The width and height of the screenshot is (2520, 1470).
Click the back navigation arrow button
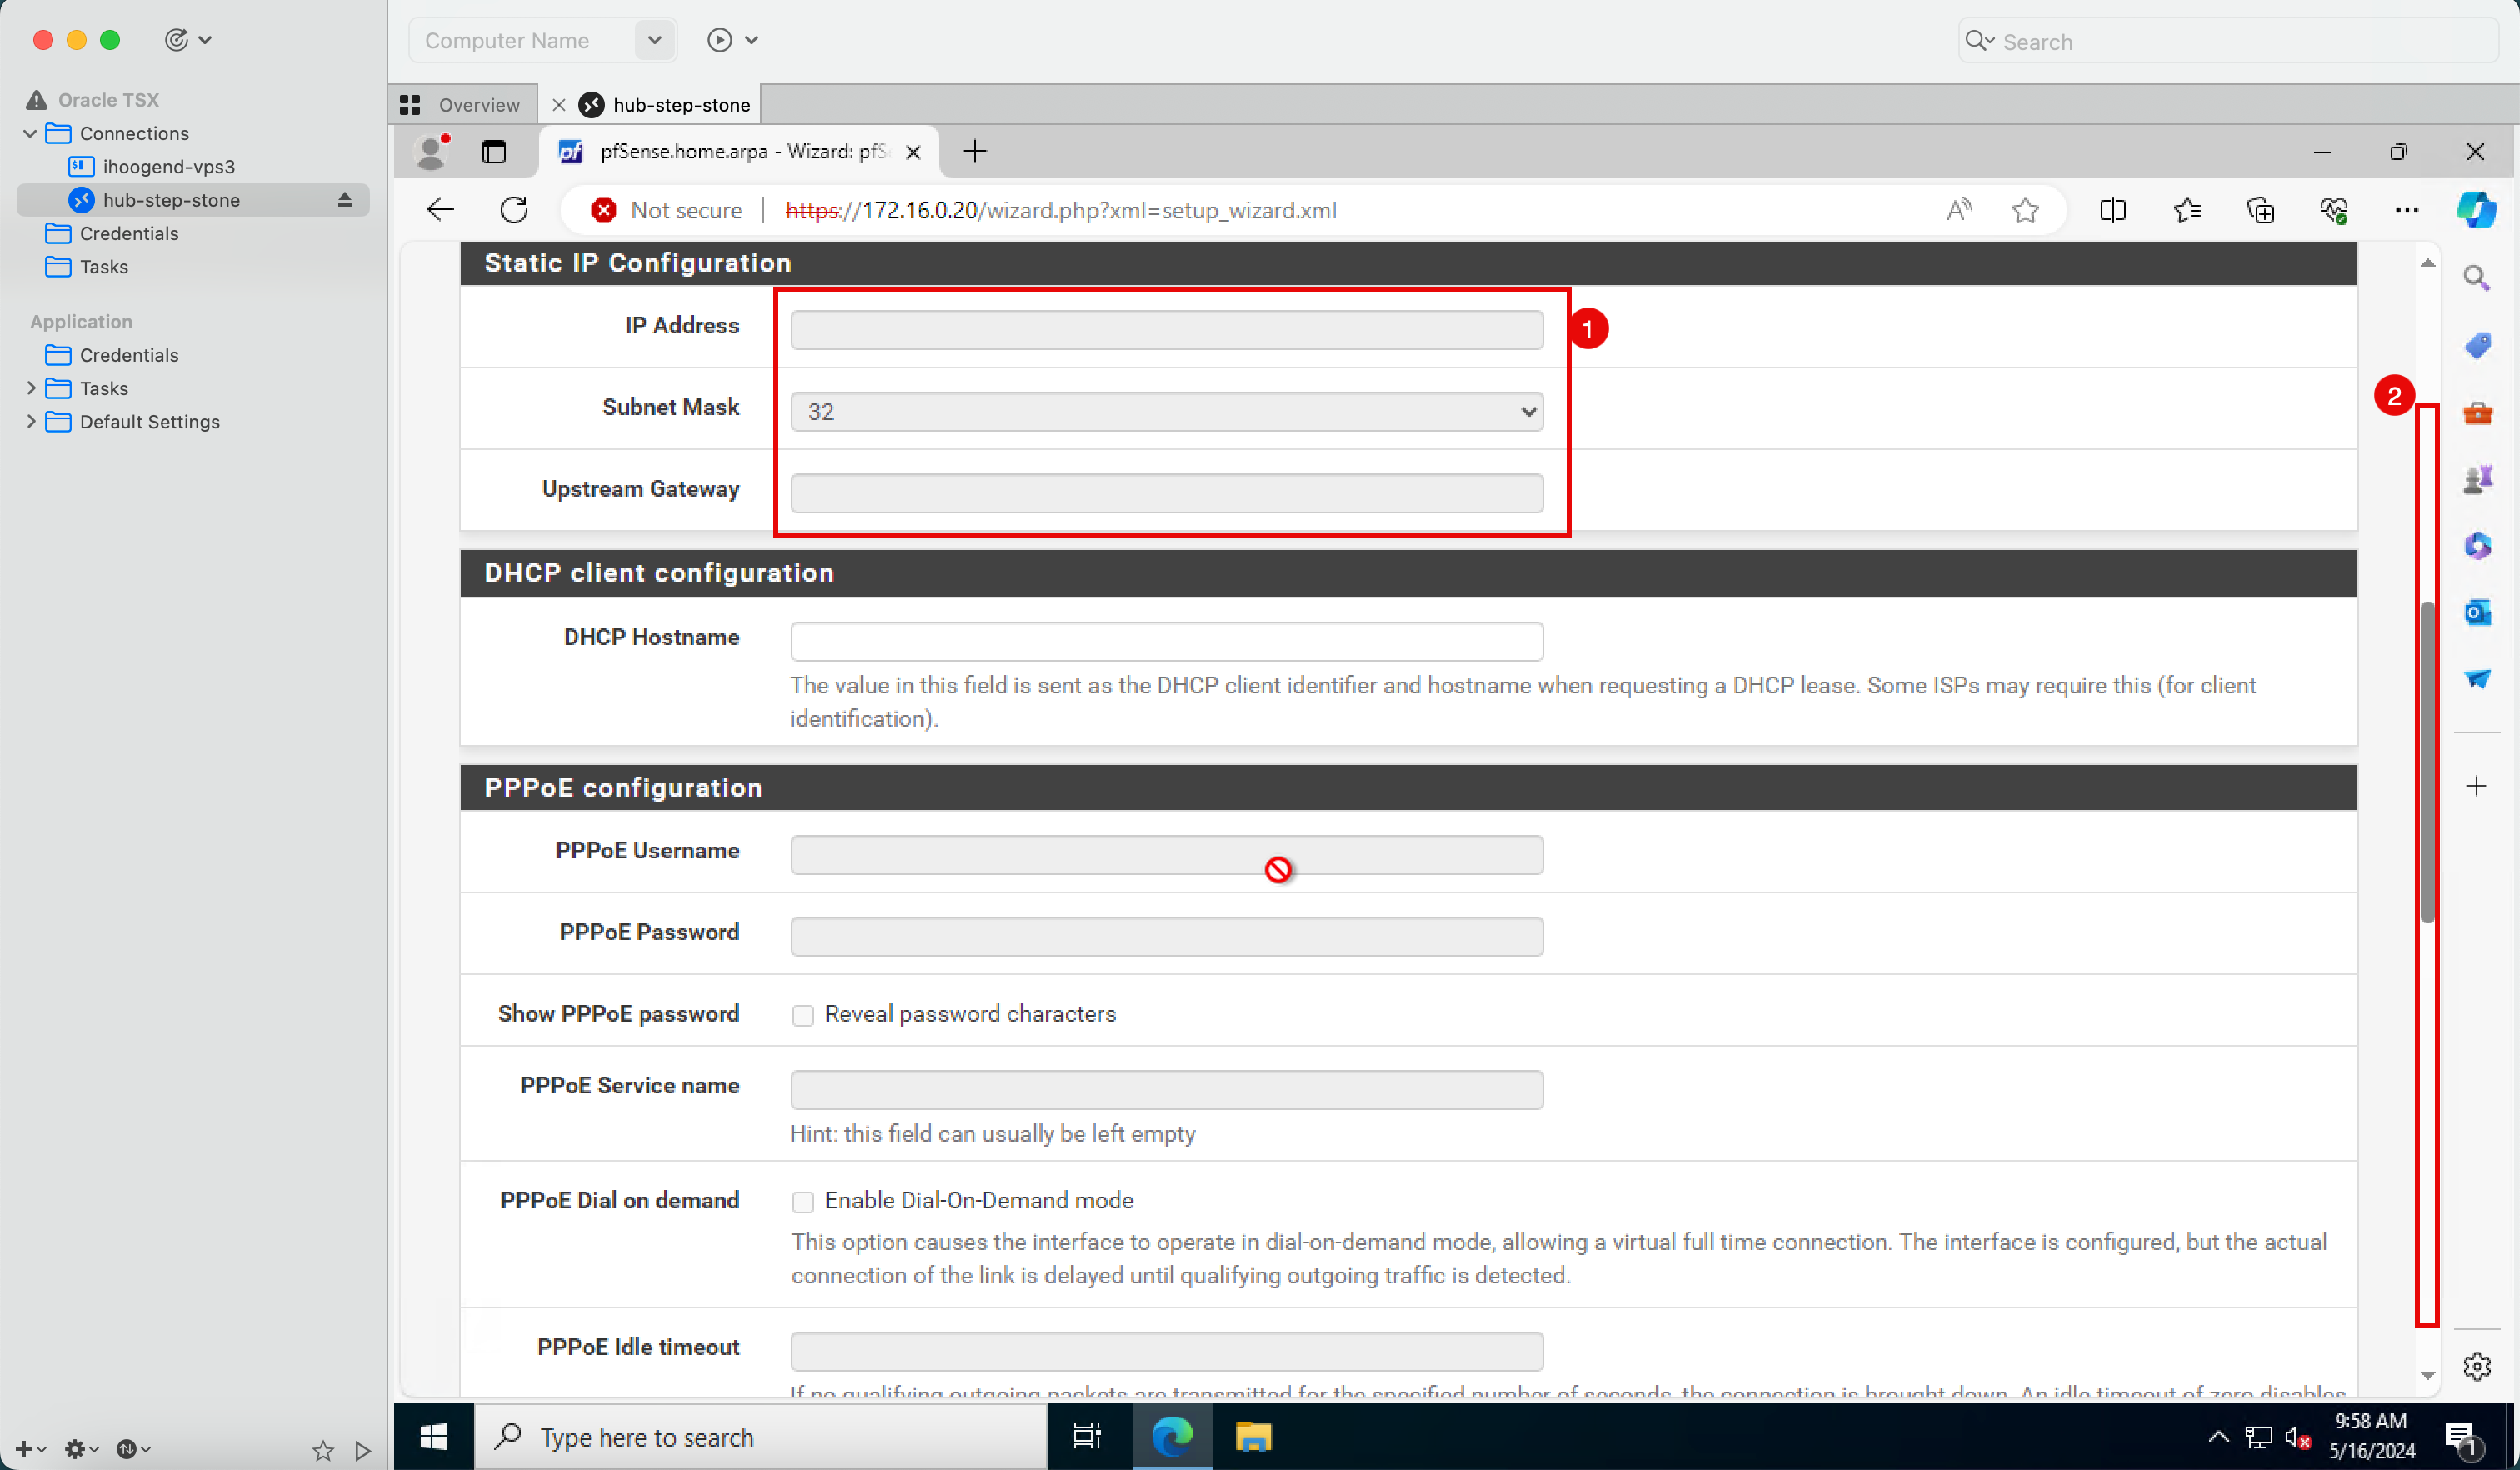tap(441, 208)
